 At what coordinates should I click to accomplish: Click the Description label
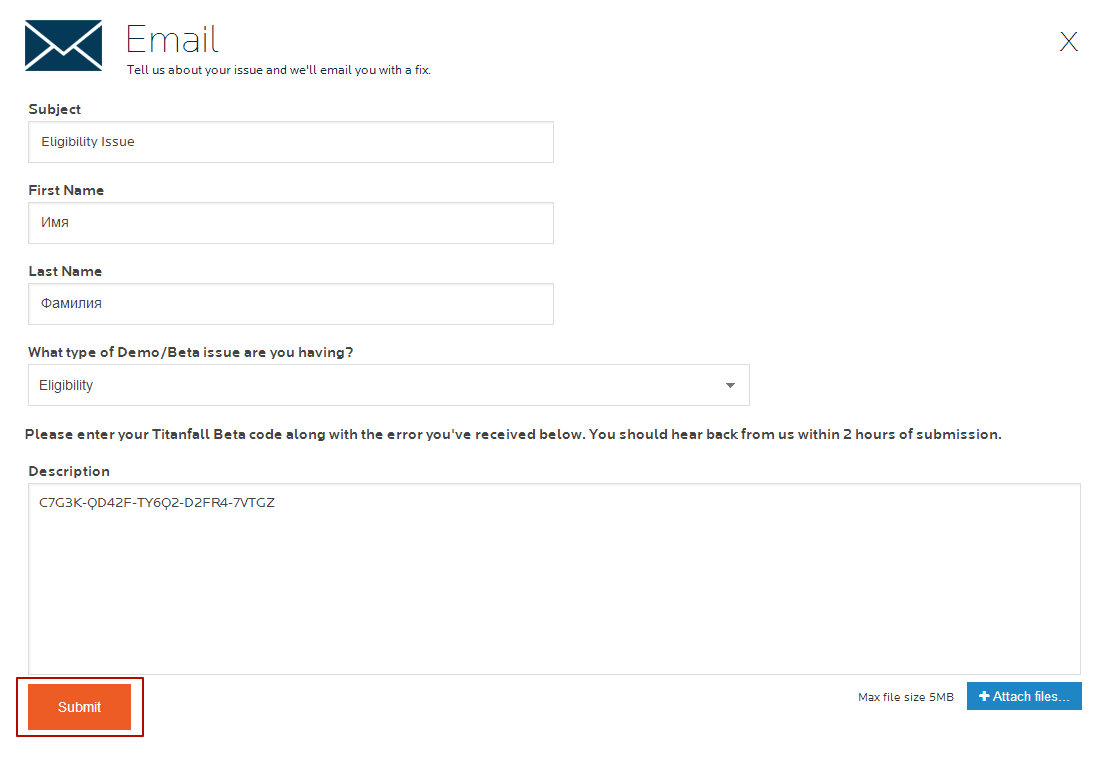[x=69, y=472]
